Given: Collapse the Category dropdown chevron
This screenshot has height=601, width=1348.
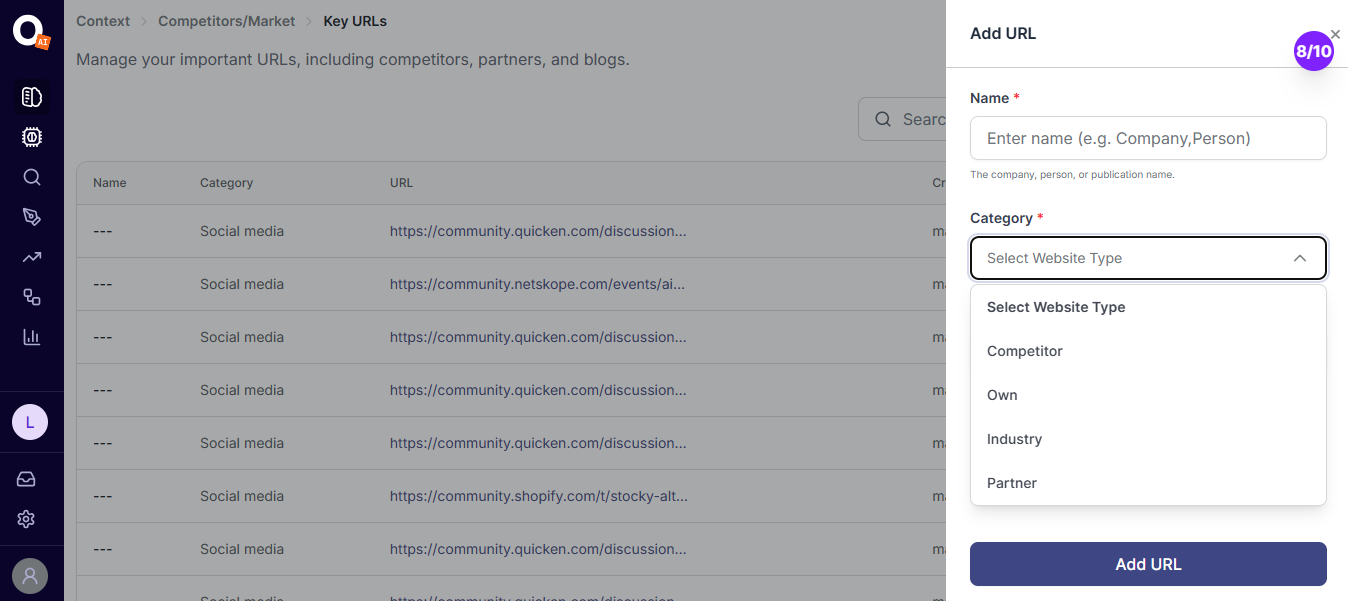Looking at the screenshot, I should 1300,258.
